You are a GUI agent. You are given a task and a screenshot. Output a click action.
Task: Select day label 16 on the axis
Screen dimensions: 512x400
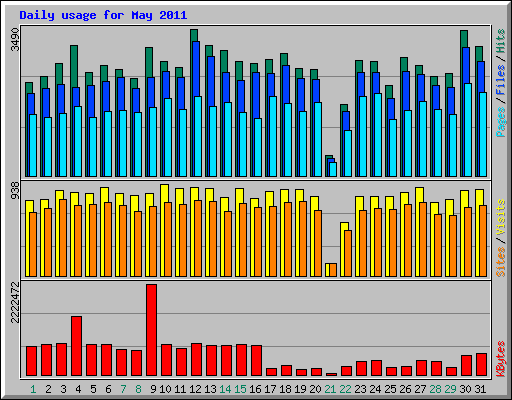click(x=255, y=389)
